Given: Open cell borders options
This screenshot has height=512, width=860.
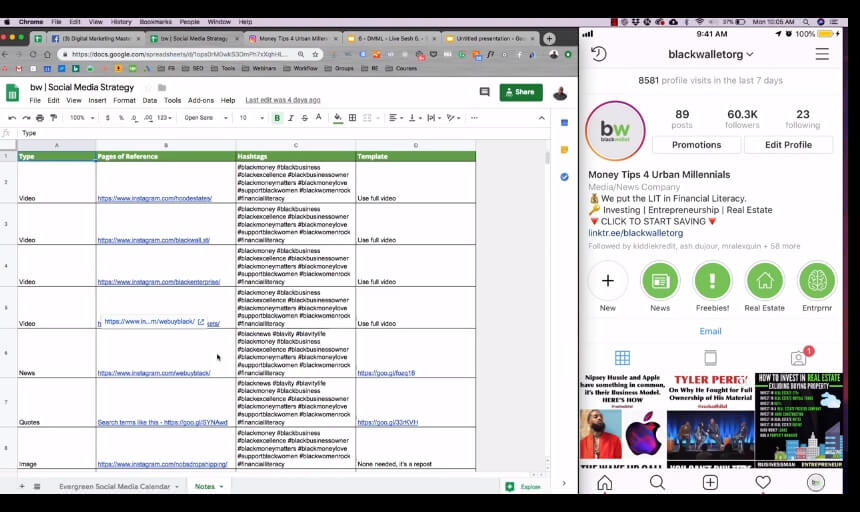Looking at the screenshot, I should pyautogui.click(x=353, y=118).
